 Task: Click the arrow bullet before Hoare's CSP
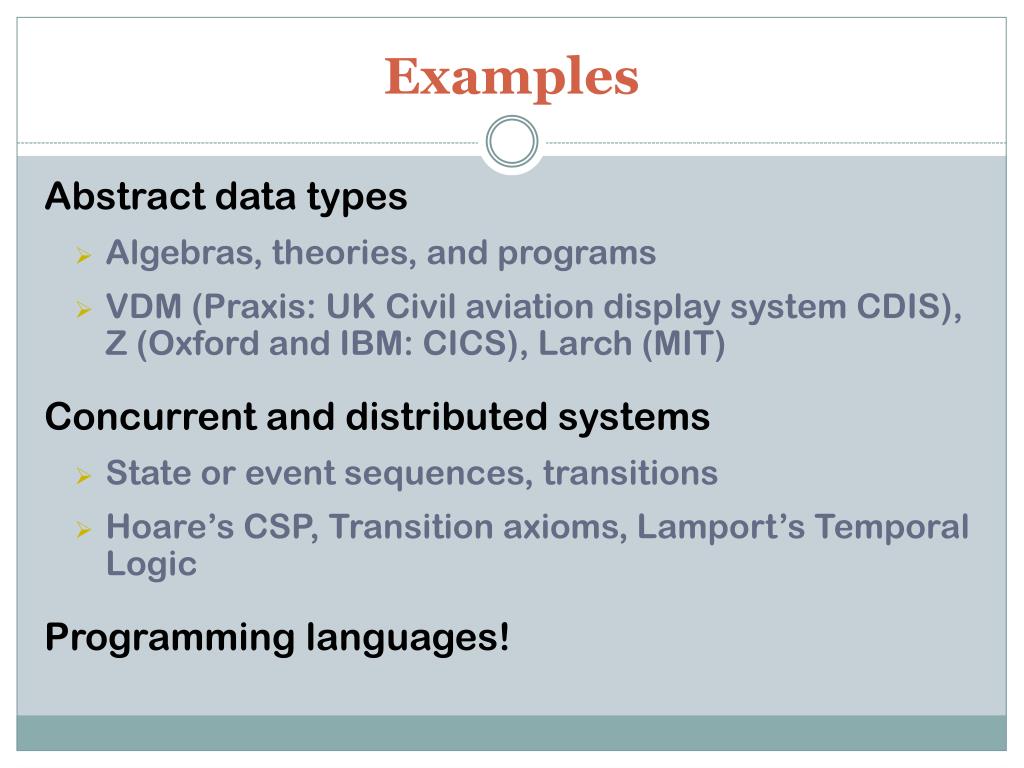point(84,528)
